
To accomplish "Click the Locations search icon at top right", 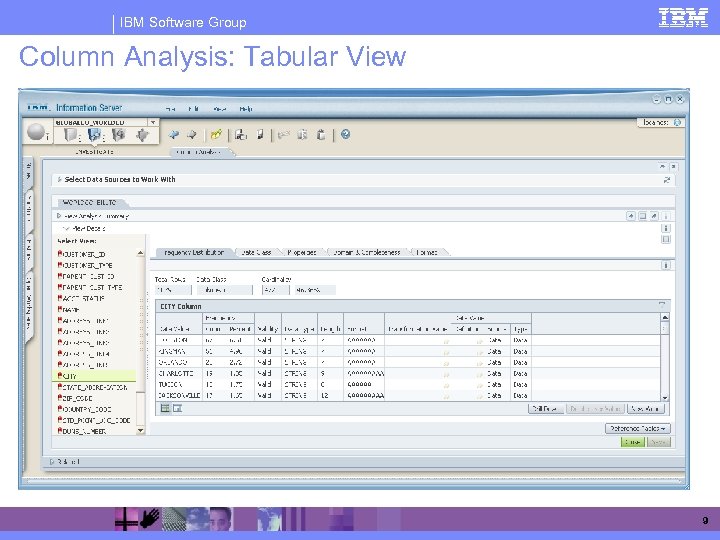I will click(677, 122).
